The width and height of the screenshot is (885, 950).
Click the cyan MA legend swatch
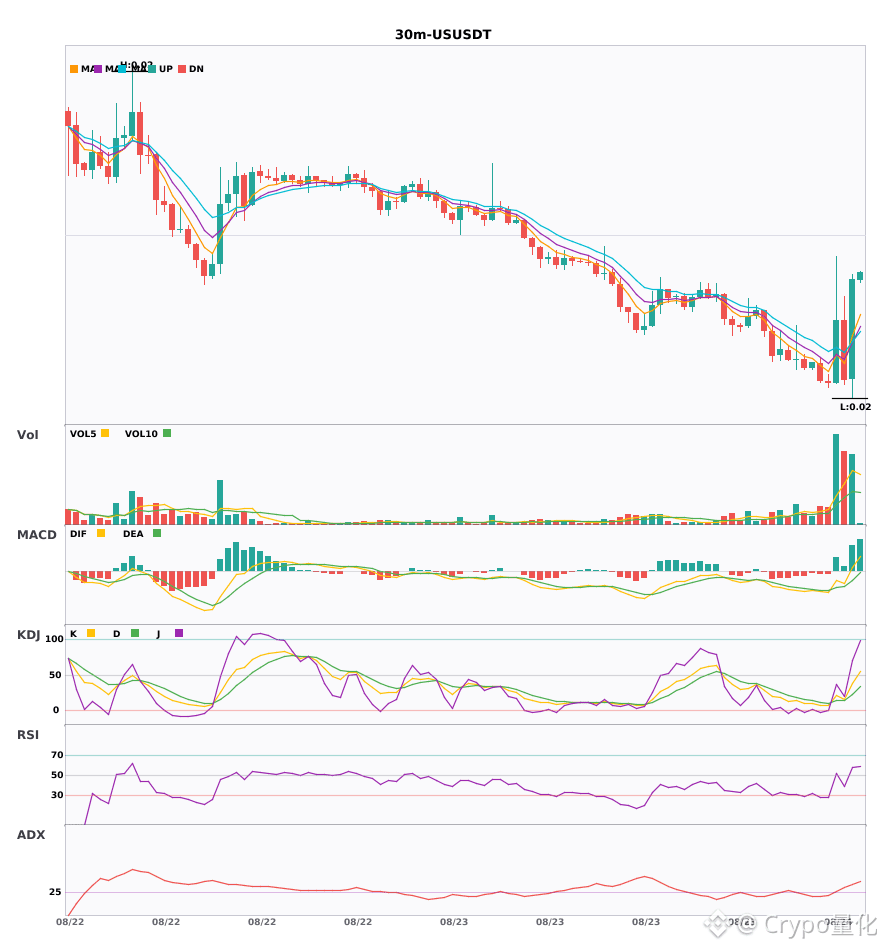tap(122, 69)
